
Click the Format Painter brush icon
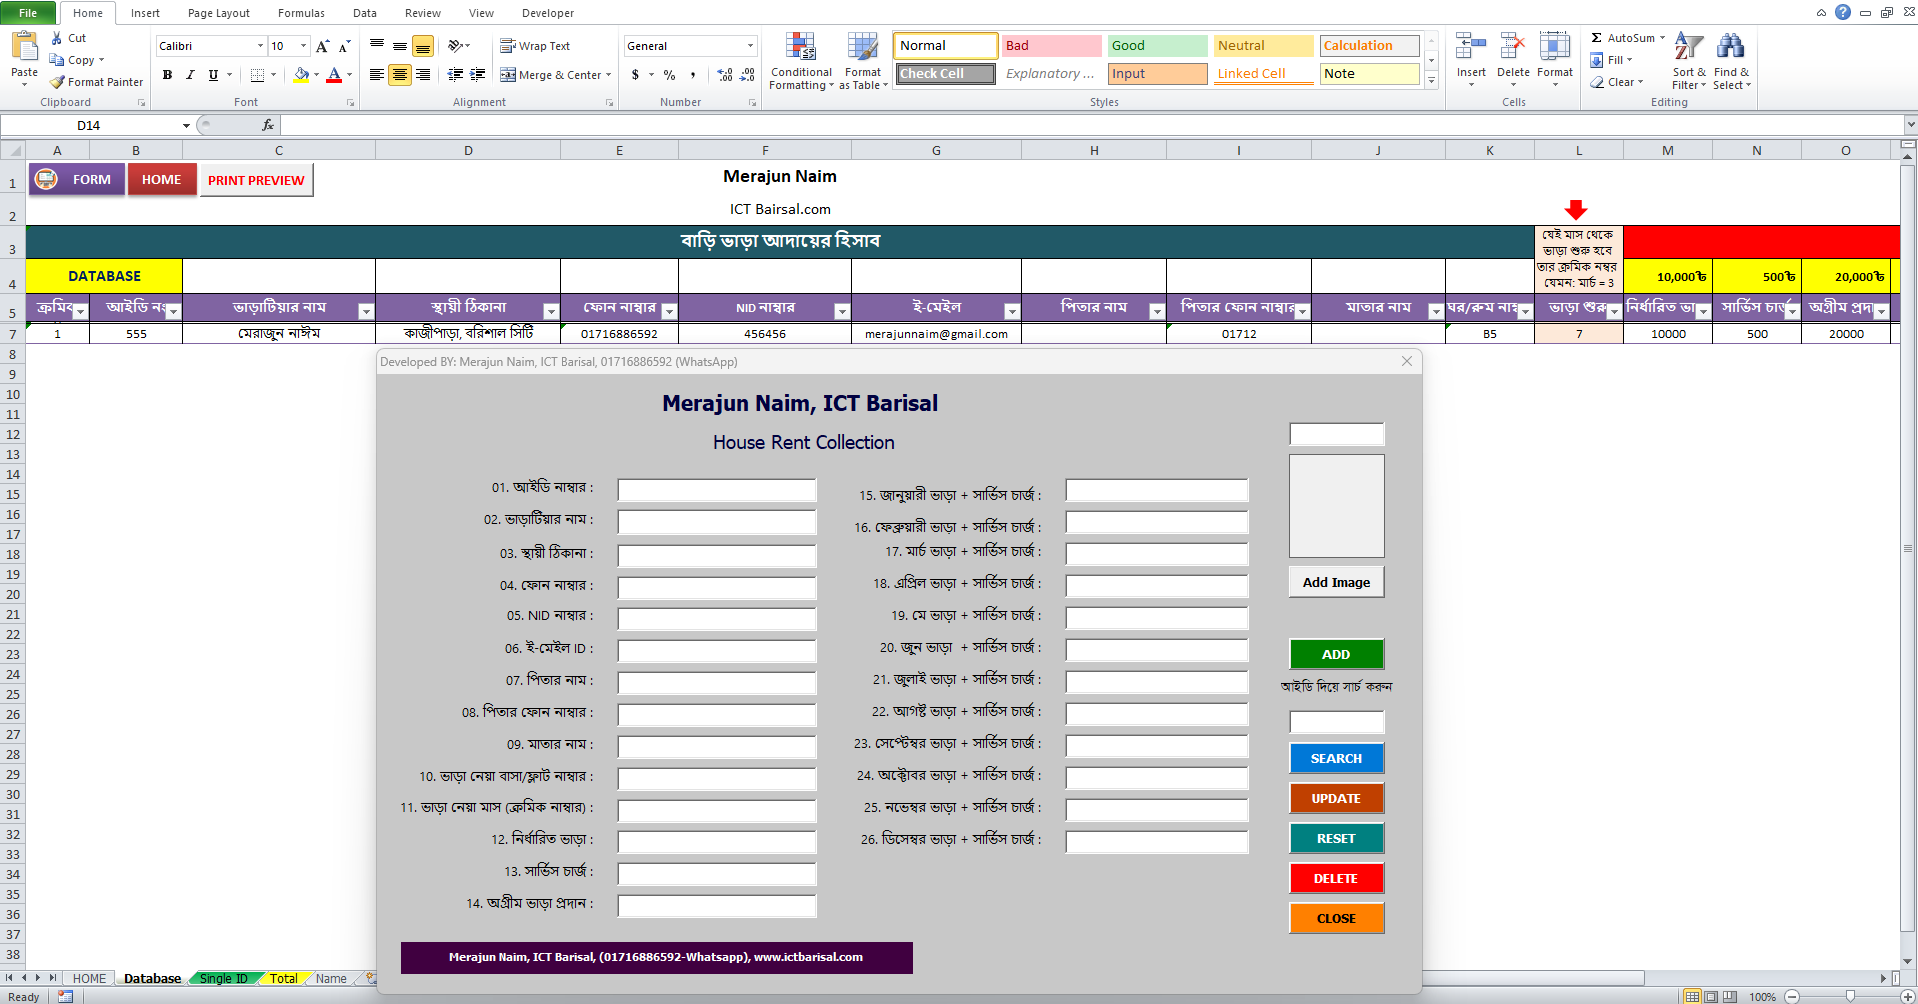(58, 82)
